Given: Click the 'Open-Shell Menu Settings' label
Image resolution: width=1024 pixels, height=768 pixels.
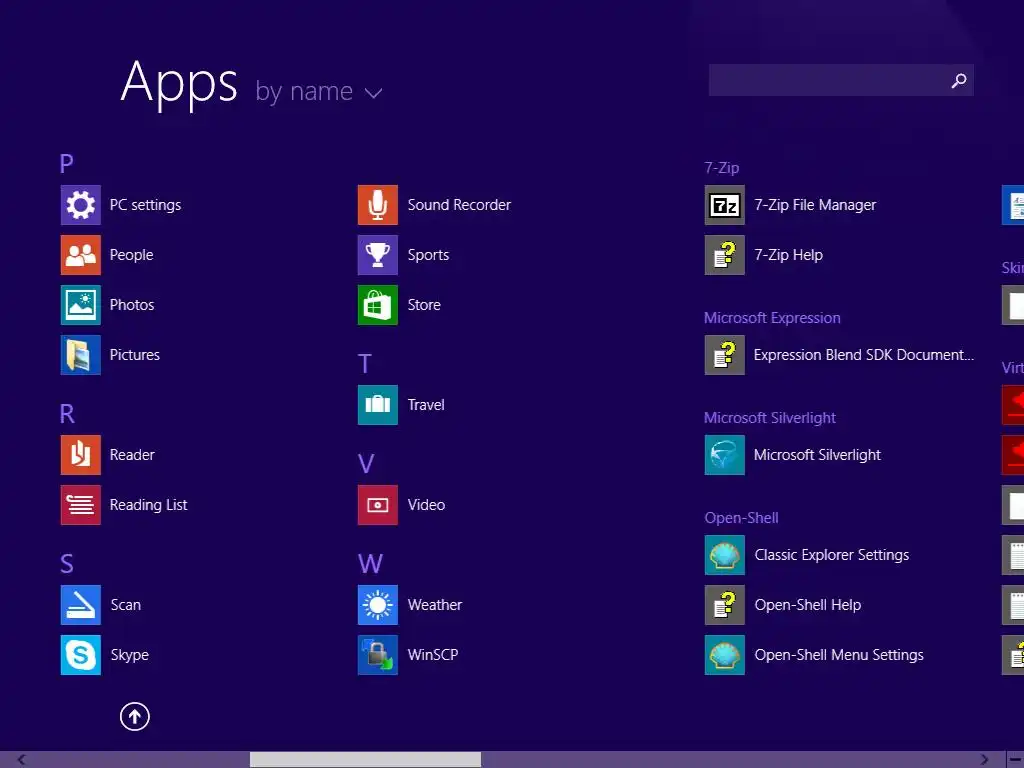Looking at the screenshot, I should point(839,655).
